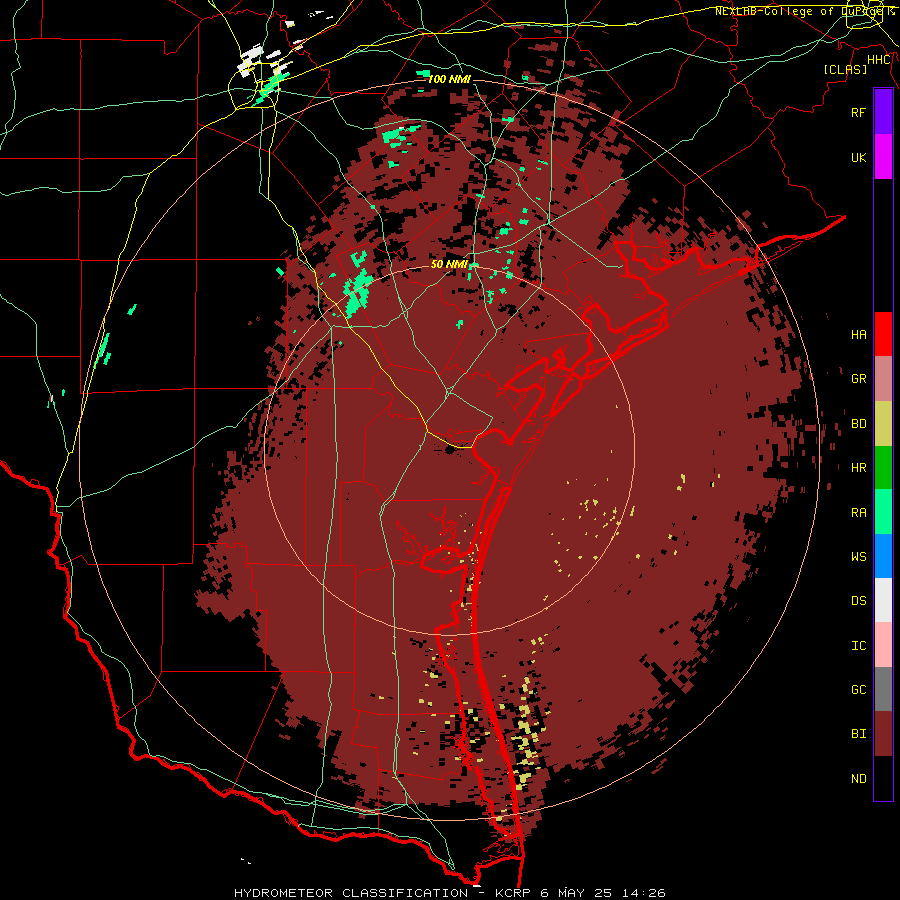Click the IC legend label
The width and height of the screenshot is (900, 900).
click(858, 646)
